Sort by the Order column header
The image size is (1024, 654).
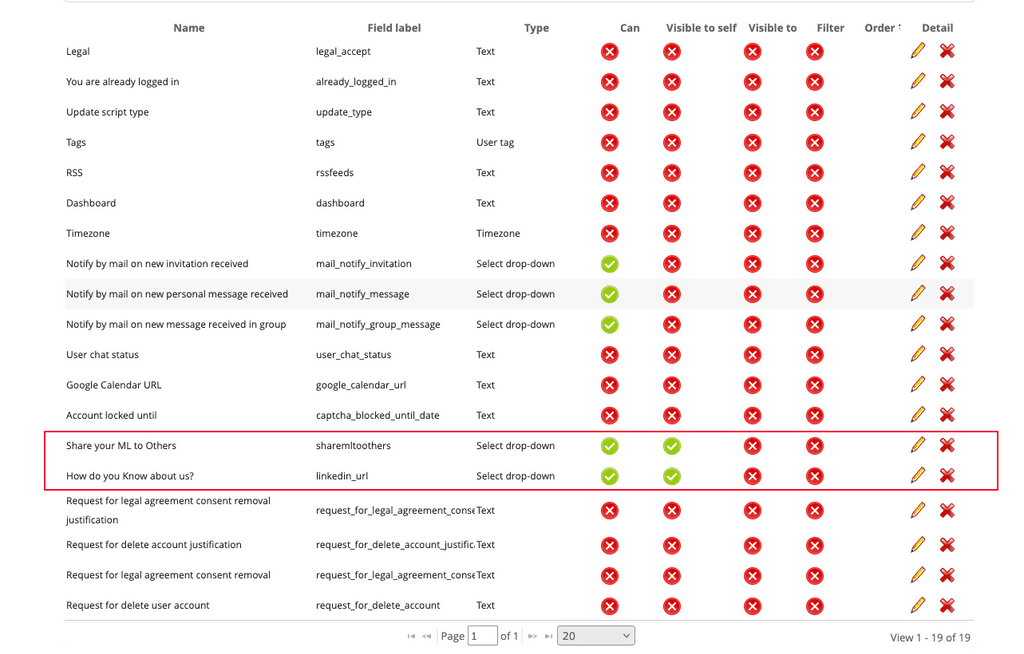pyautogui.click(x=879, y=27)
